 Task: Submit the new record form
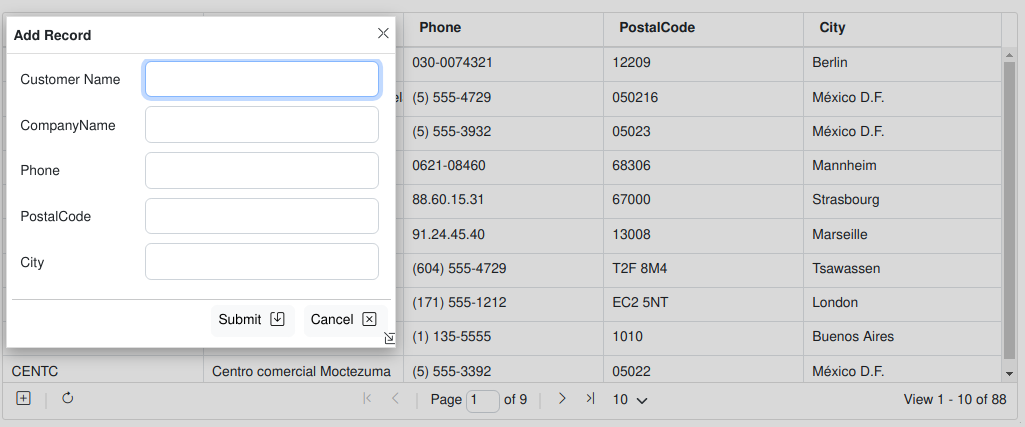pyautogui.click(x=252, y=319)
